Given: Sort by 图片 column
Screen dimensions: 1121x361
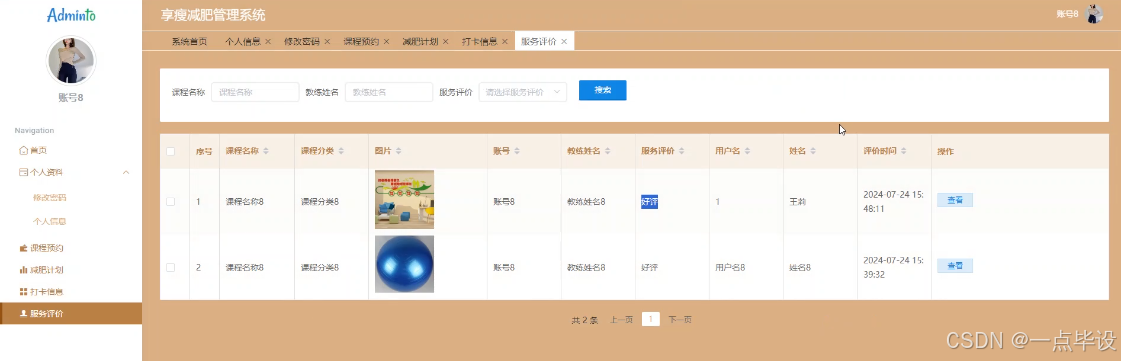Looking at the screenshot, I should coord(398,152).
